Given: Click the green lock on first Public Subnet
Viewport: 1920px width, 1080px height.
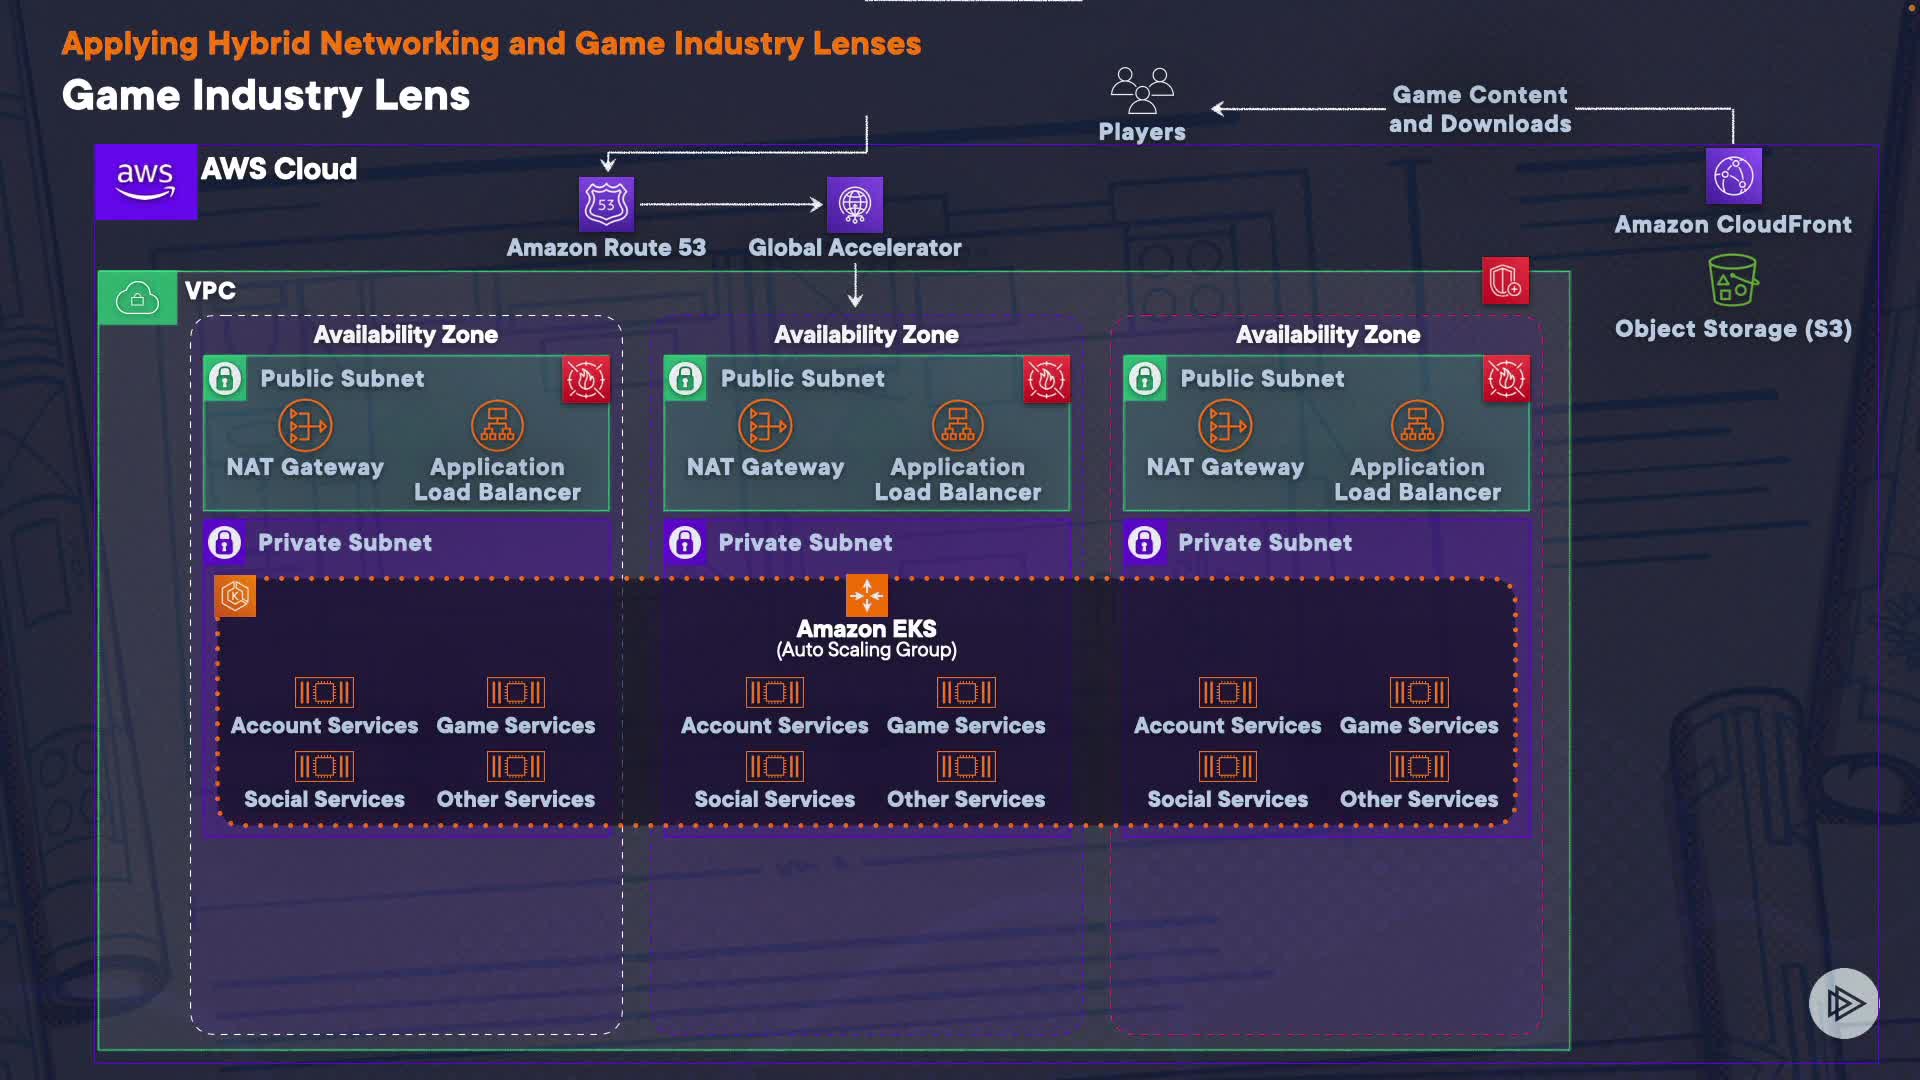Looking at the screenshot, I should [x=225, y=379].
